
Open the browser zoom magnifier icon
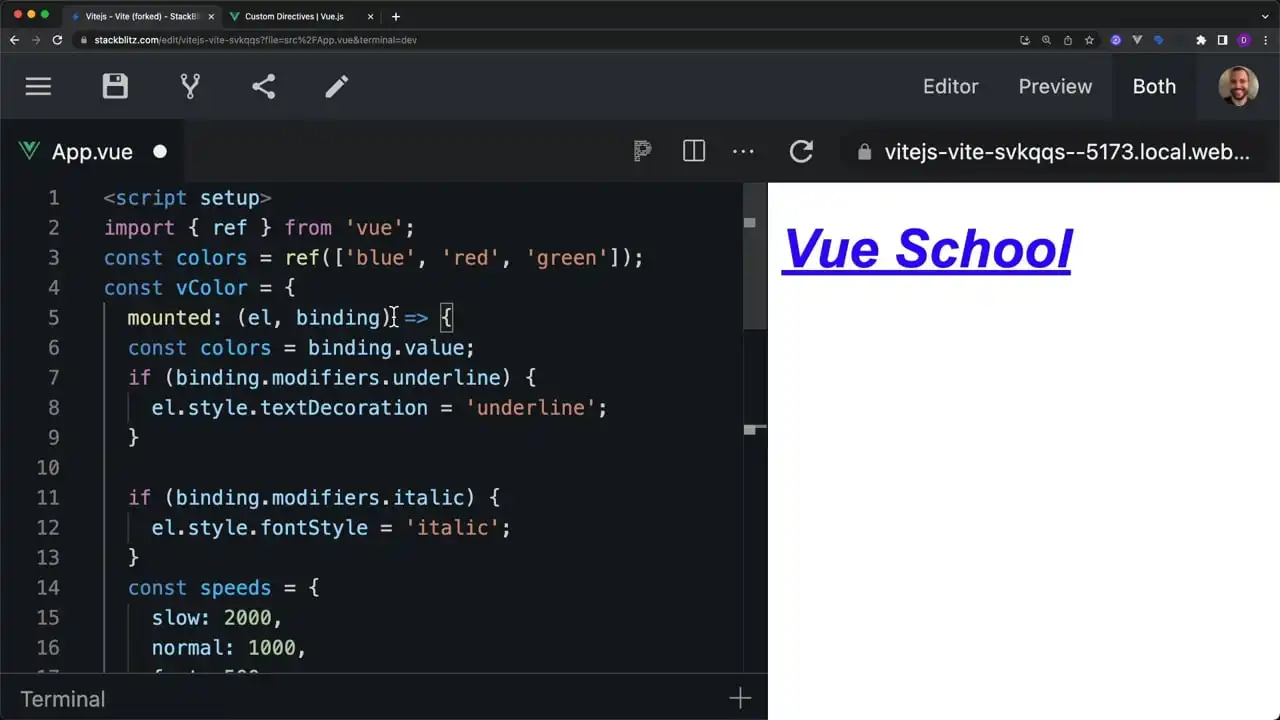click(1046, 40)
